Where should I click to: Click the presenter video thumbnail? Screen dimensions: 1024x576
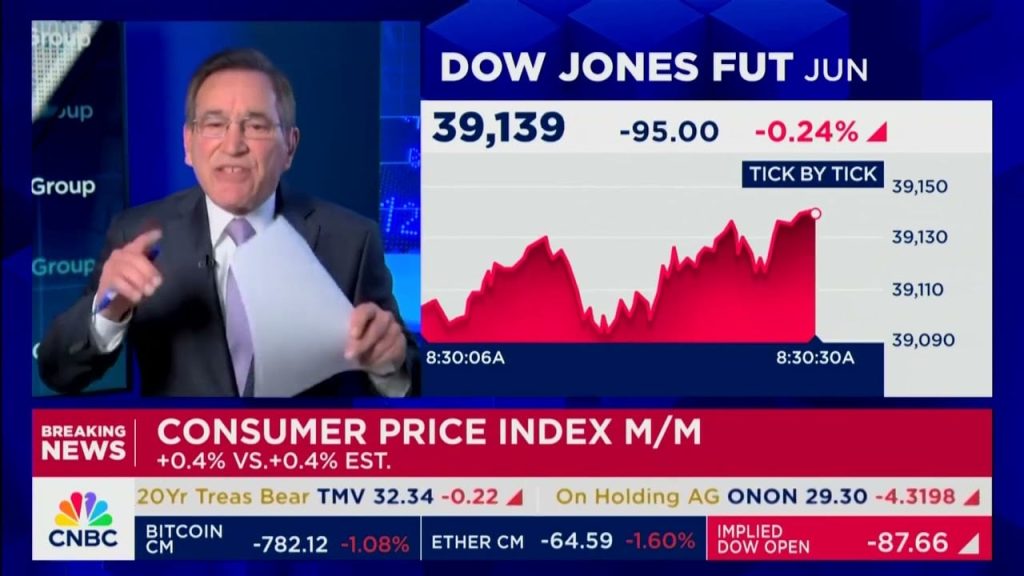pyautogui.click(x=225, y=210)
